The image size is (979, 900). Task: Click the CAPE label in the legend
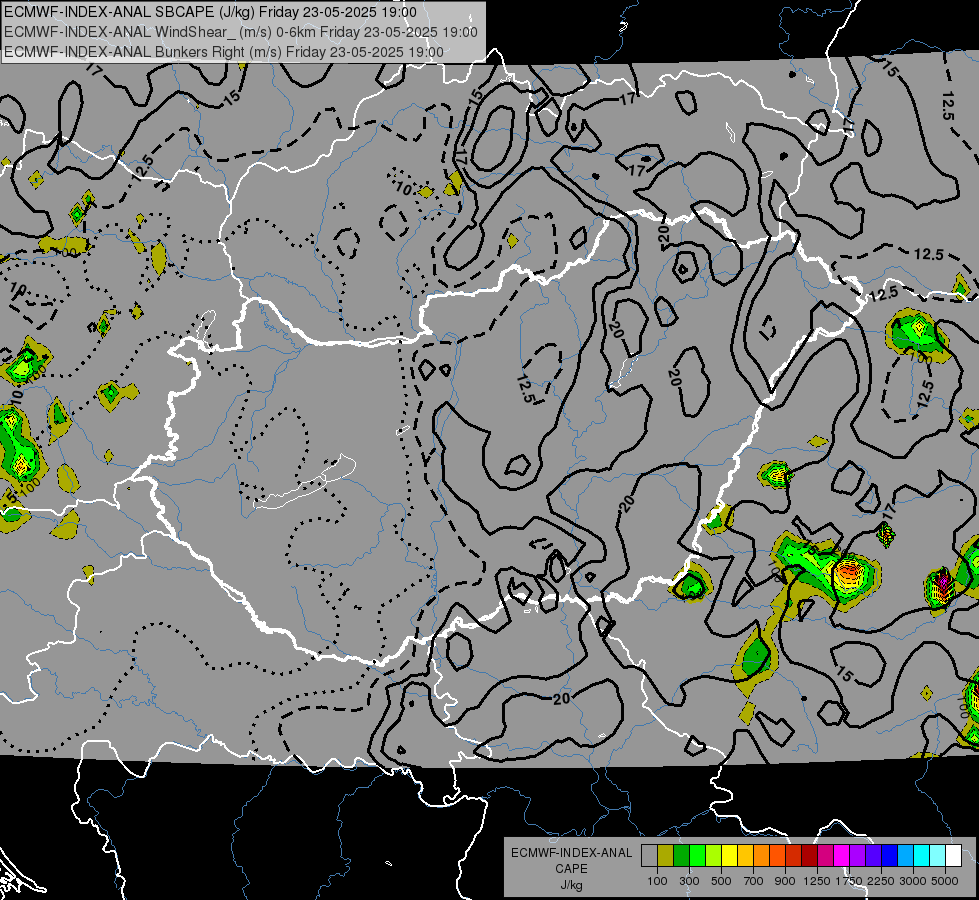[571, 869]
